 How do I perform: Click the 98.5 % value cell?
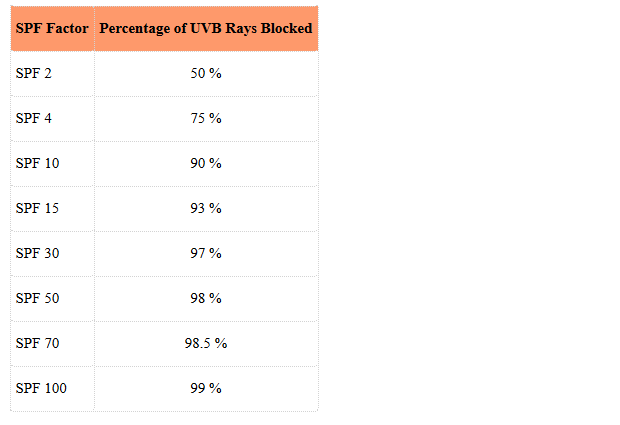pos(206,344)
